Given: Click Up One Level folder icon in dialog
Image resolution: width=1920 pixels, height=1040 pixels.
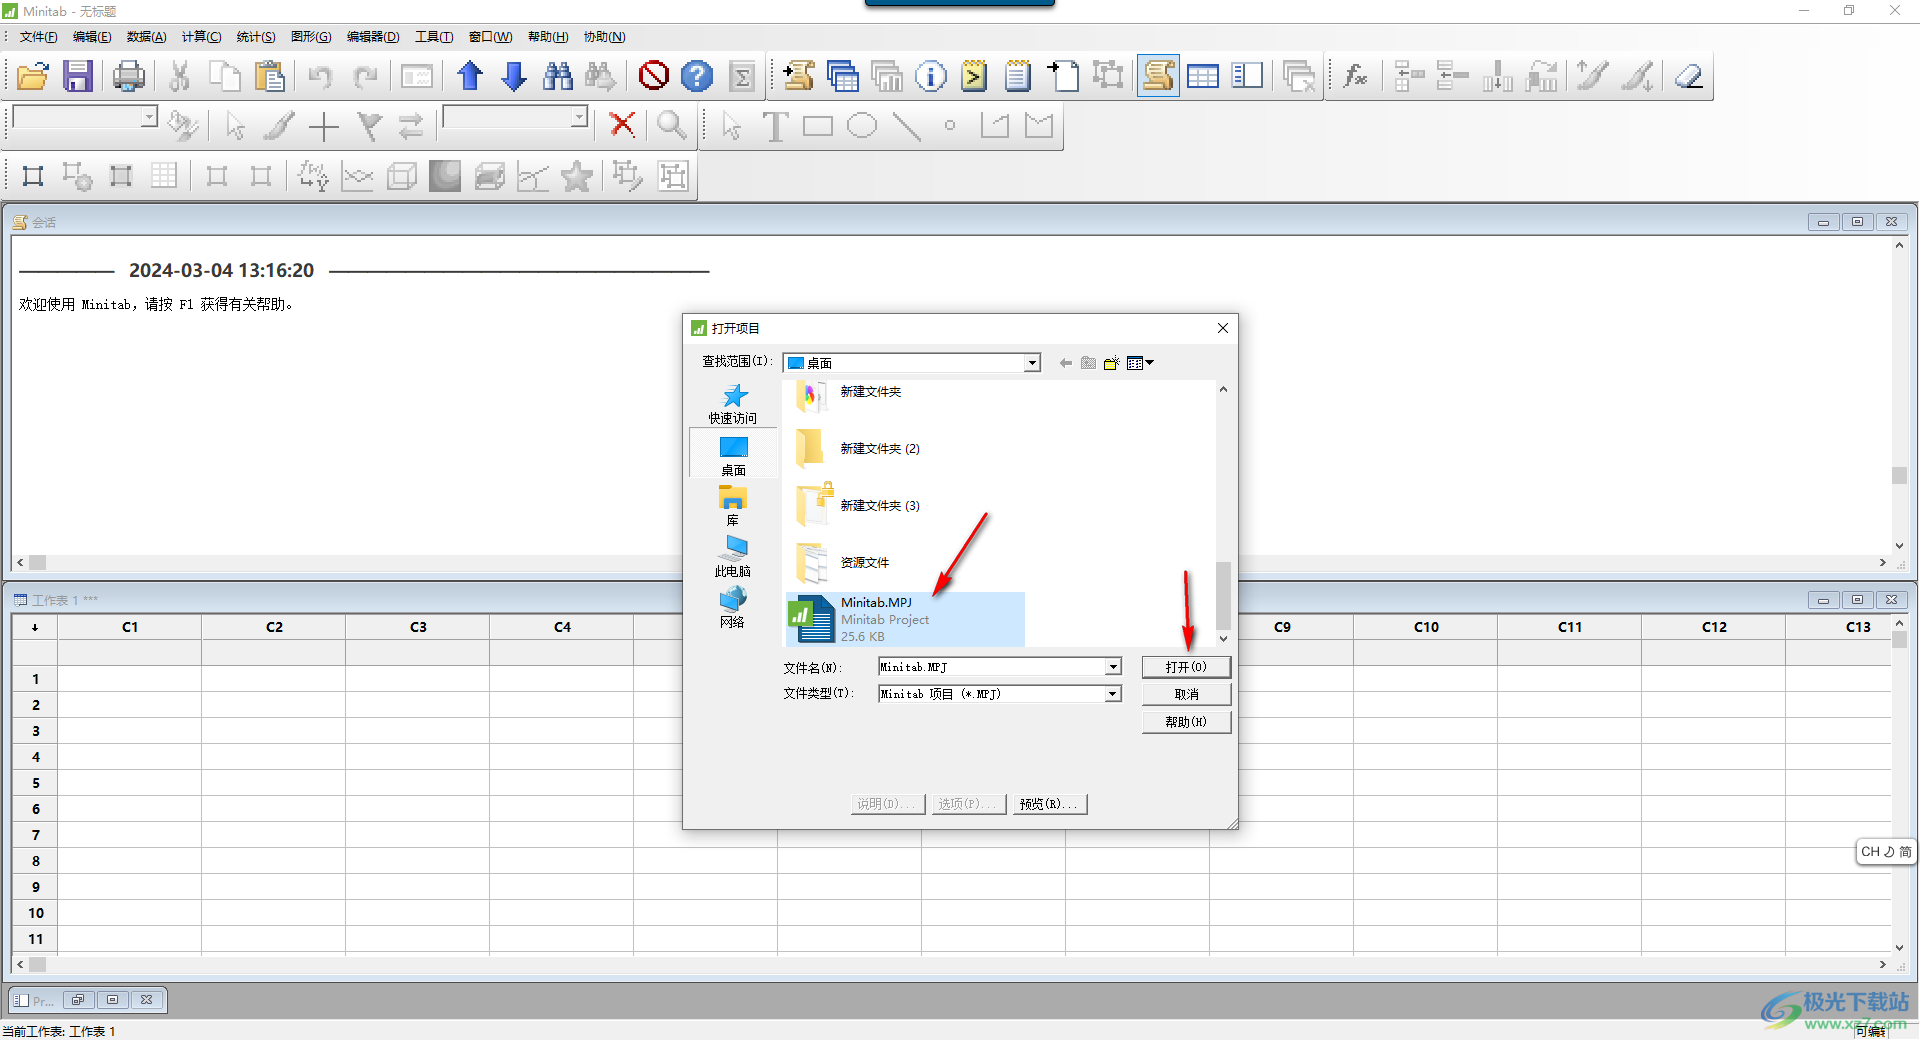Looking at the screenshot, I should pos(1088,363).
